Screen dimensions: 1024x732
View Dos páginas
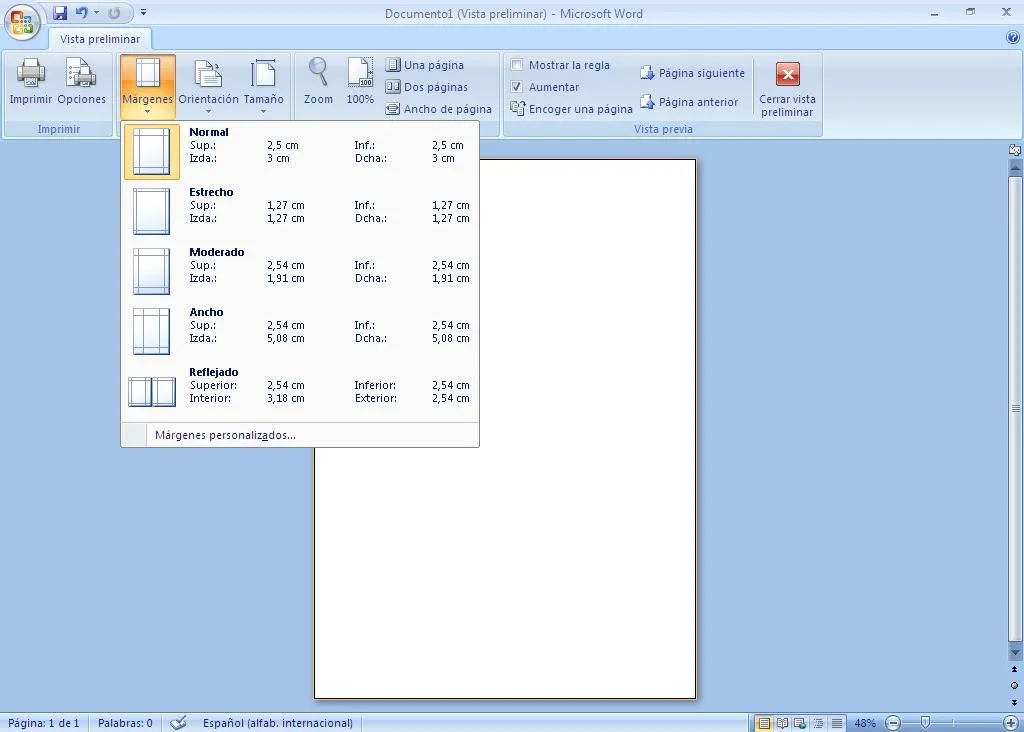(427, 87)
